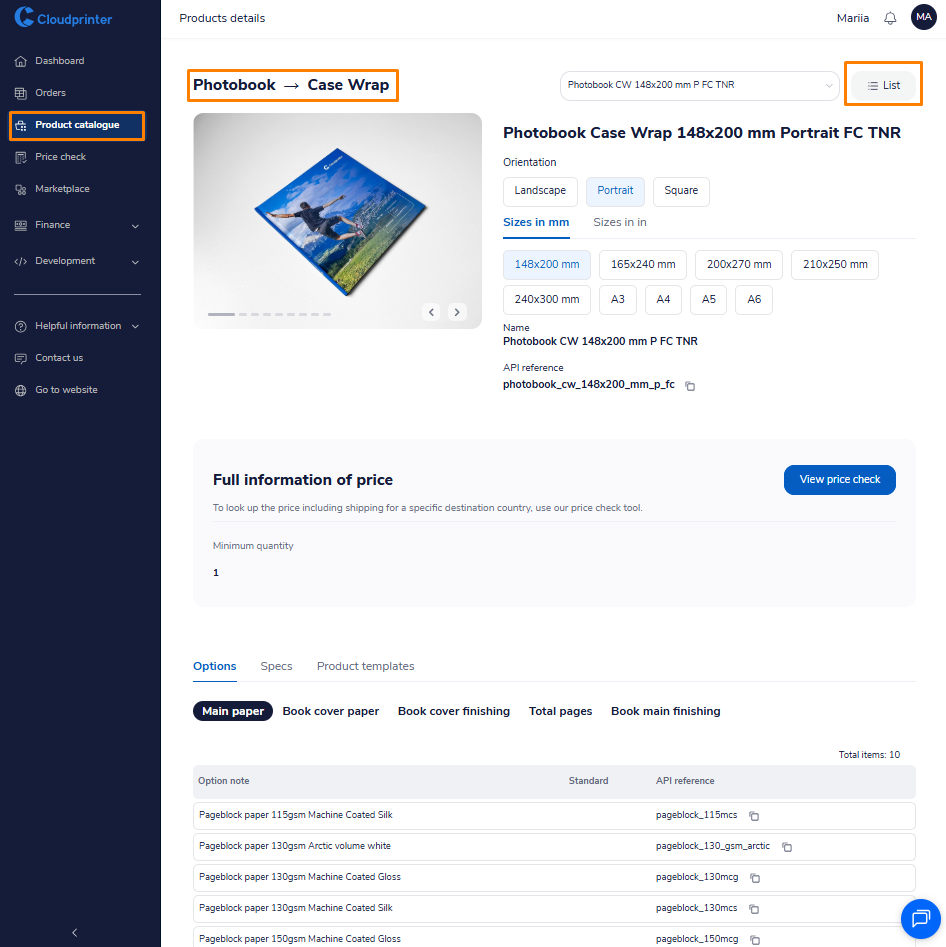Select Portrait orientation
The height and width of the screenshot is (947, 946).
pyautogui.click(x=615, y=191)
